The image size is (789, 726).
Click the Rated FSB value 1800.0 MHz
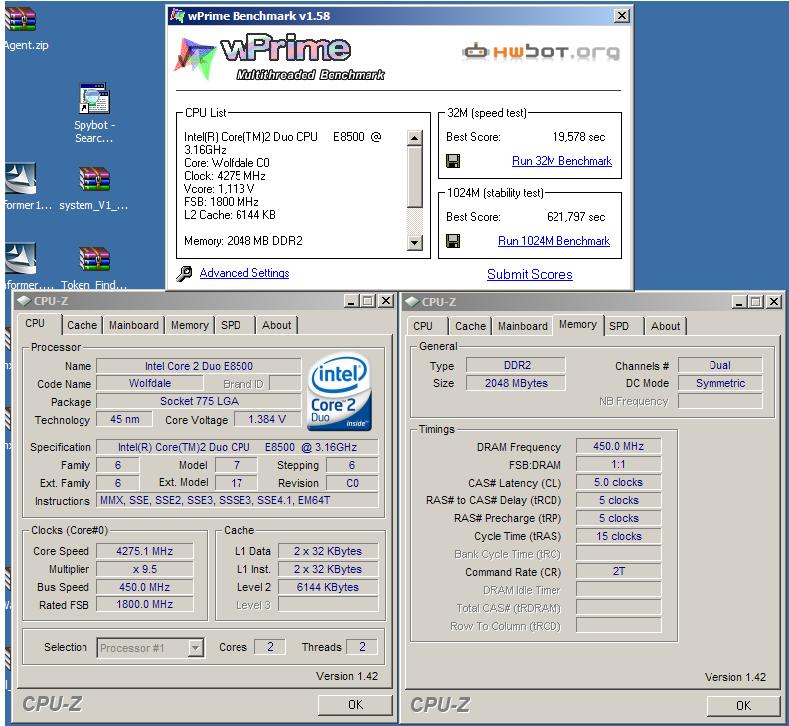144,604
